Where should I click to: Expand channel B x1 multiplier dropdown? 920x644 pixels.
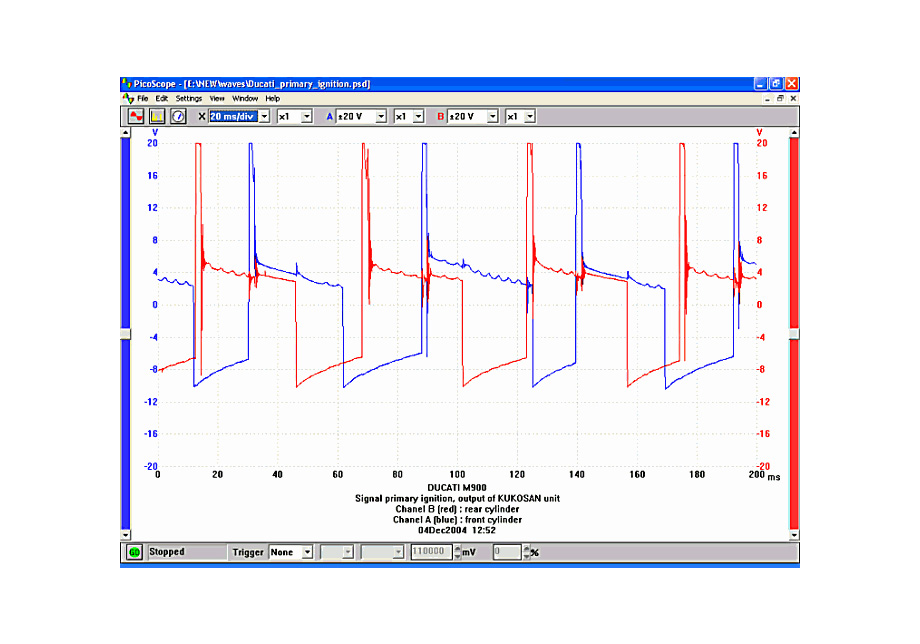[x=530, y=117]
